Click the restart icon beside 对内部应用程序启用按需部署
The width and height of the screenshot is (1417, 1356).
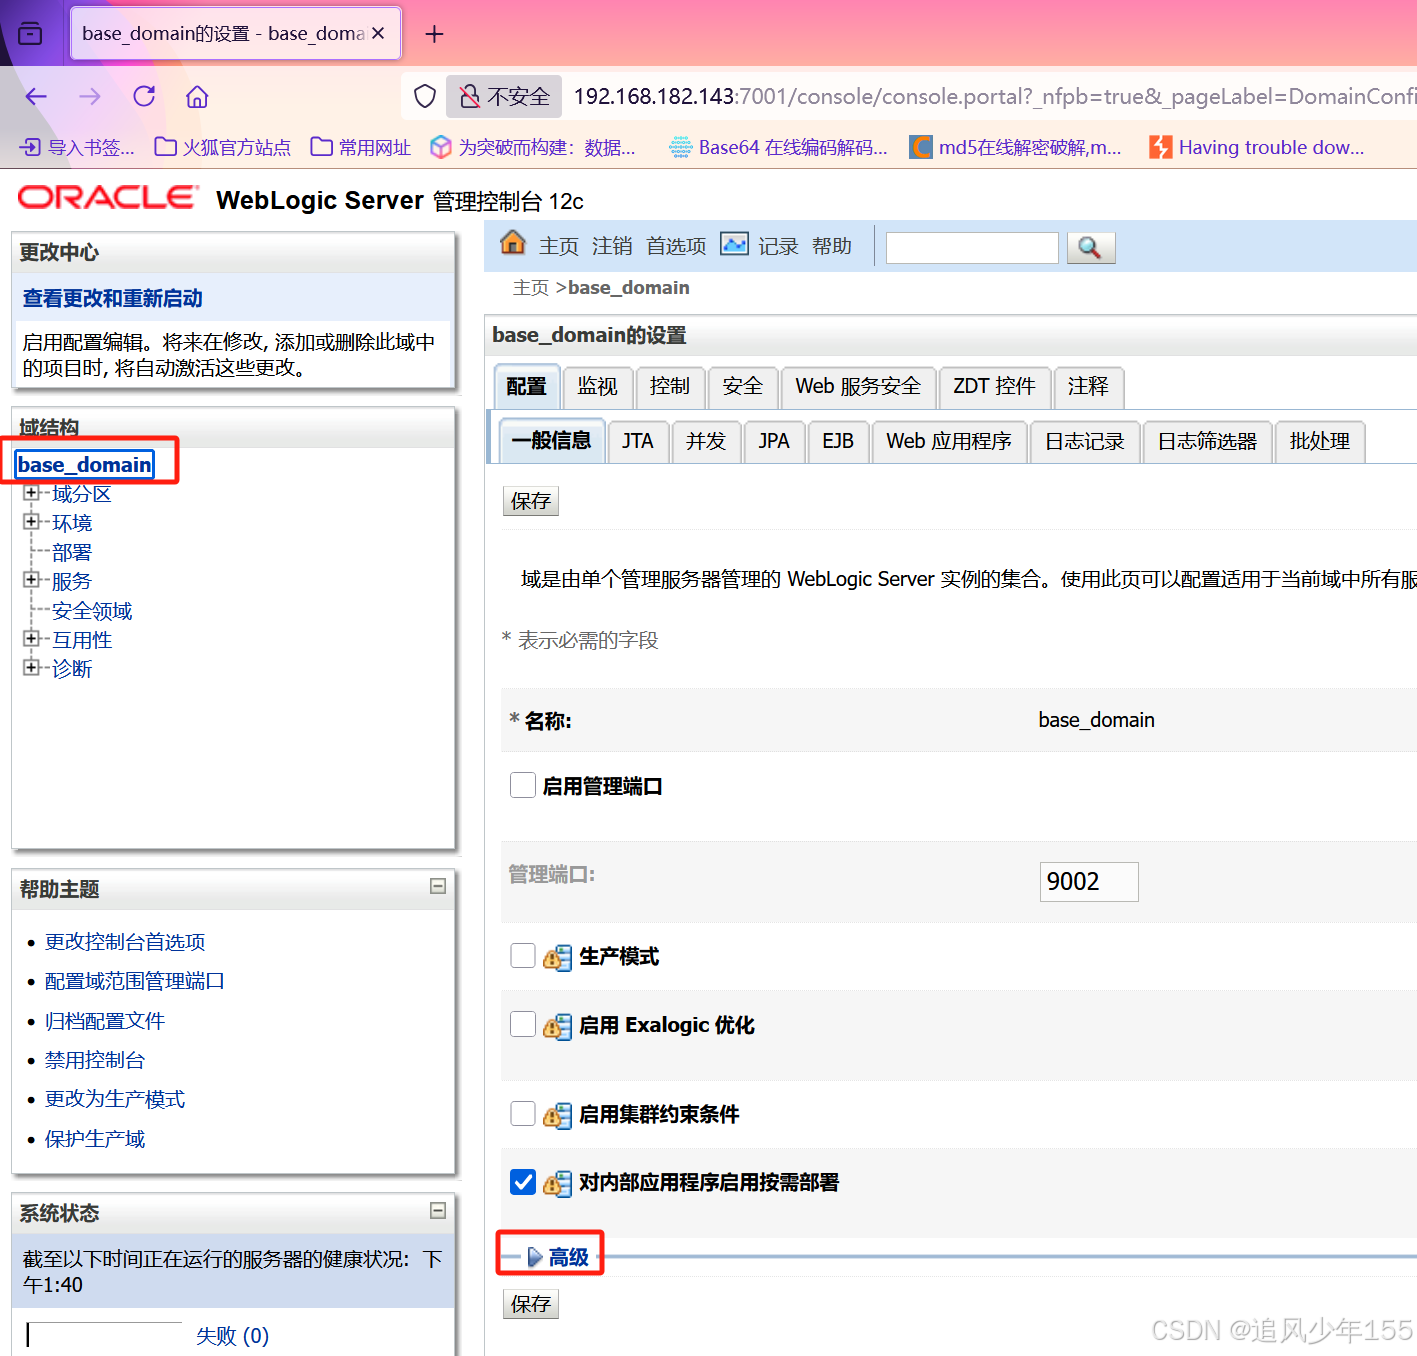click(557, 1183)
